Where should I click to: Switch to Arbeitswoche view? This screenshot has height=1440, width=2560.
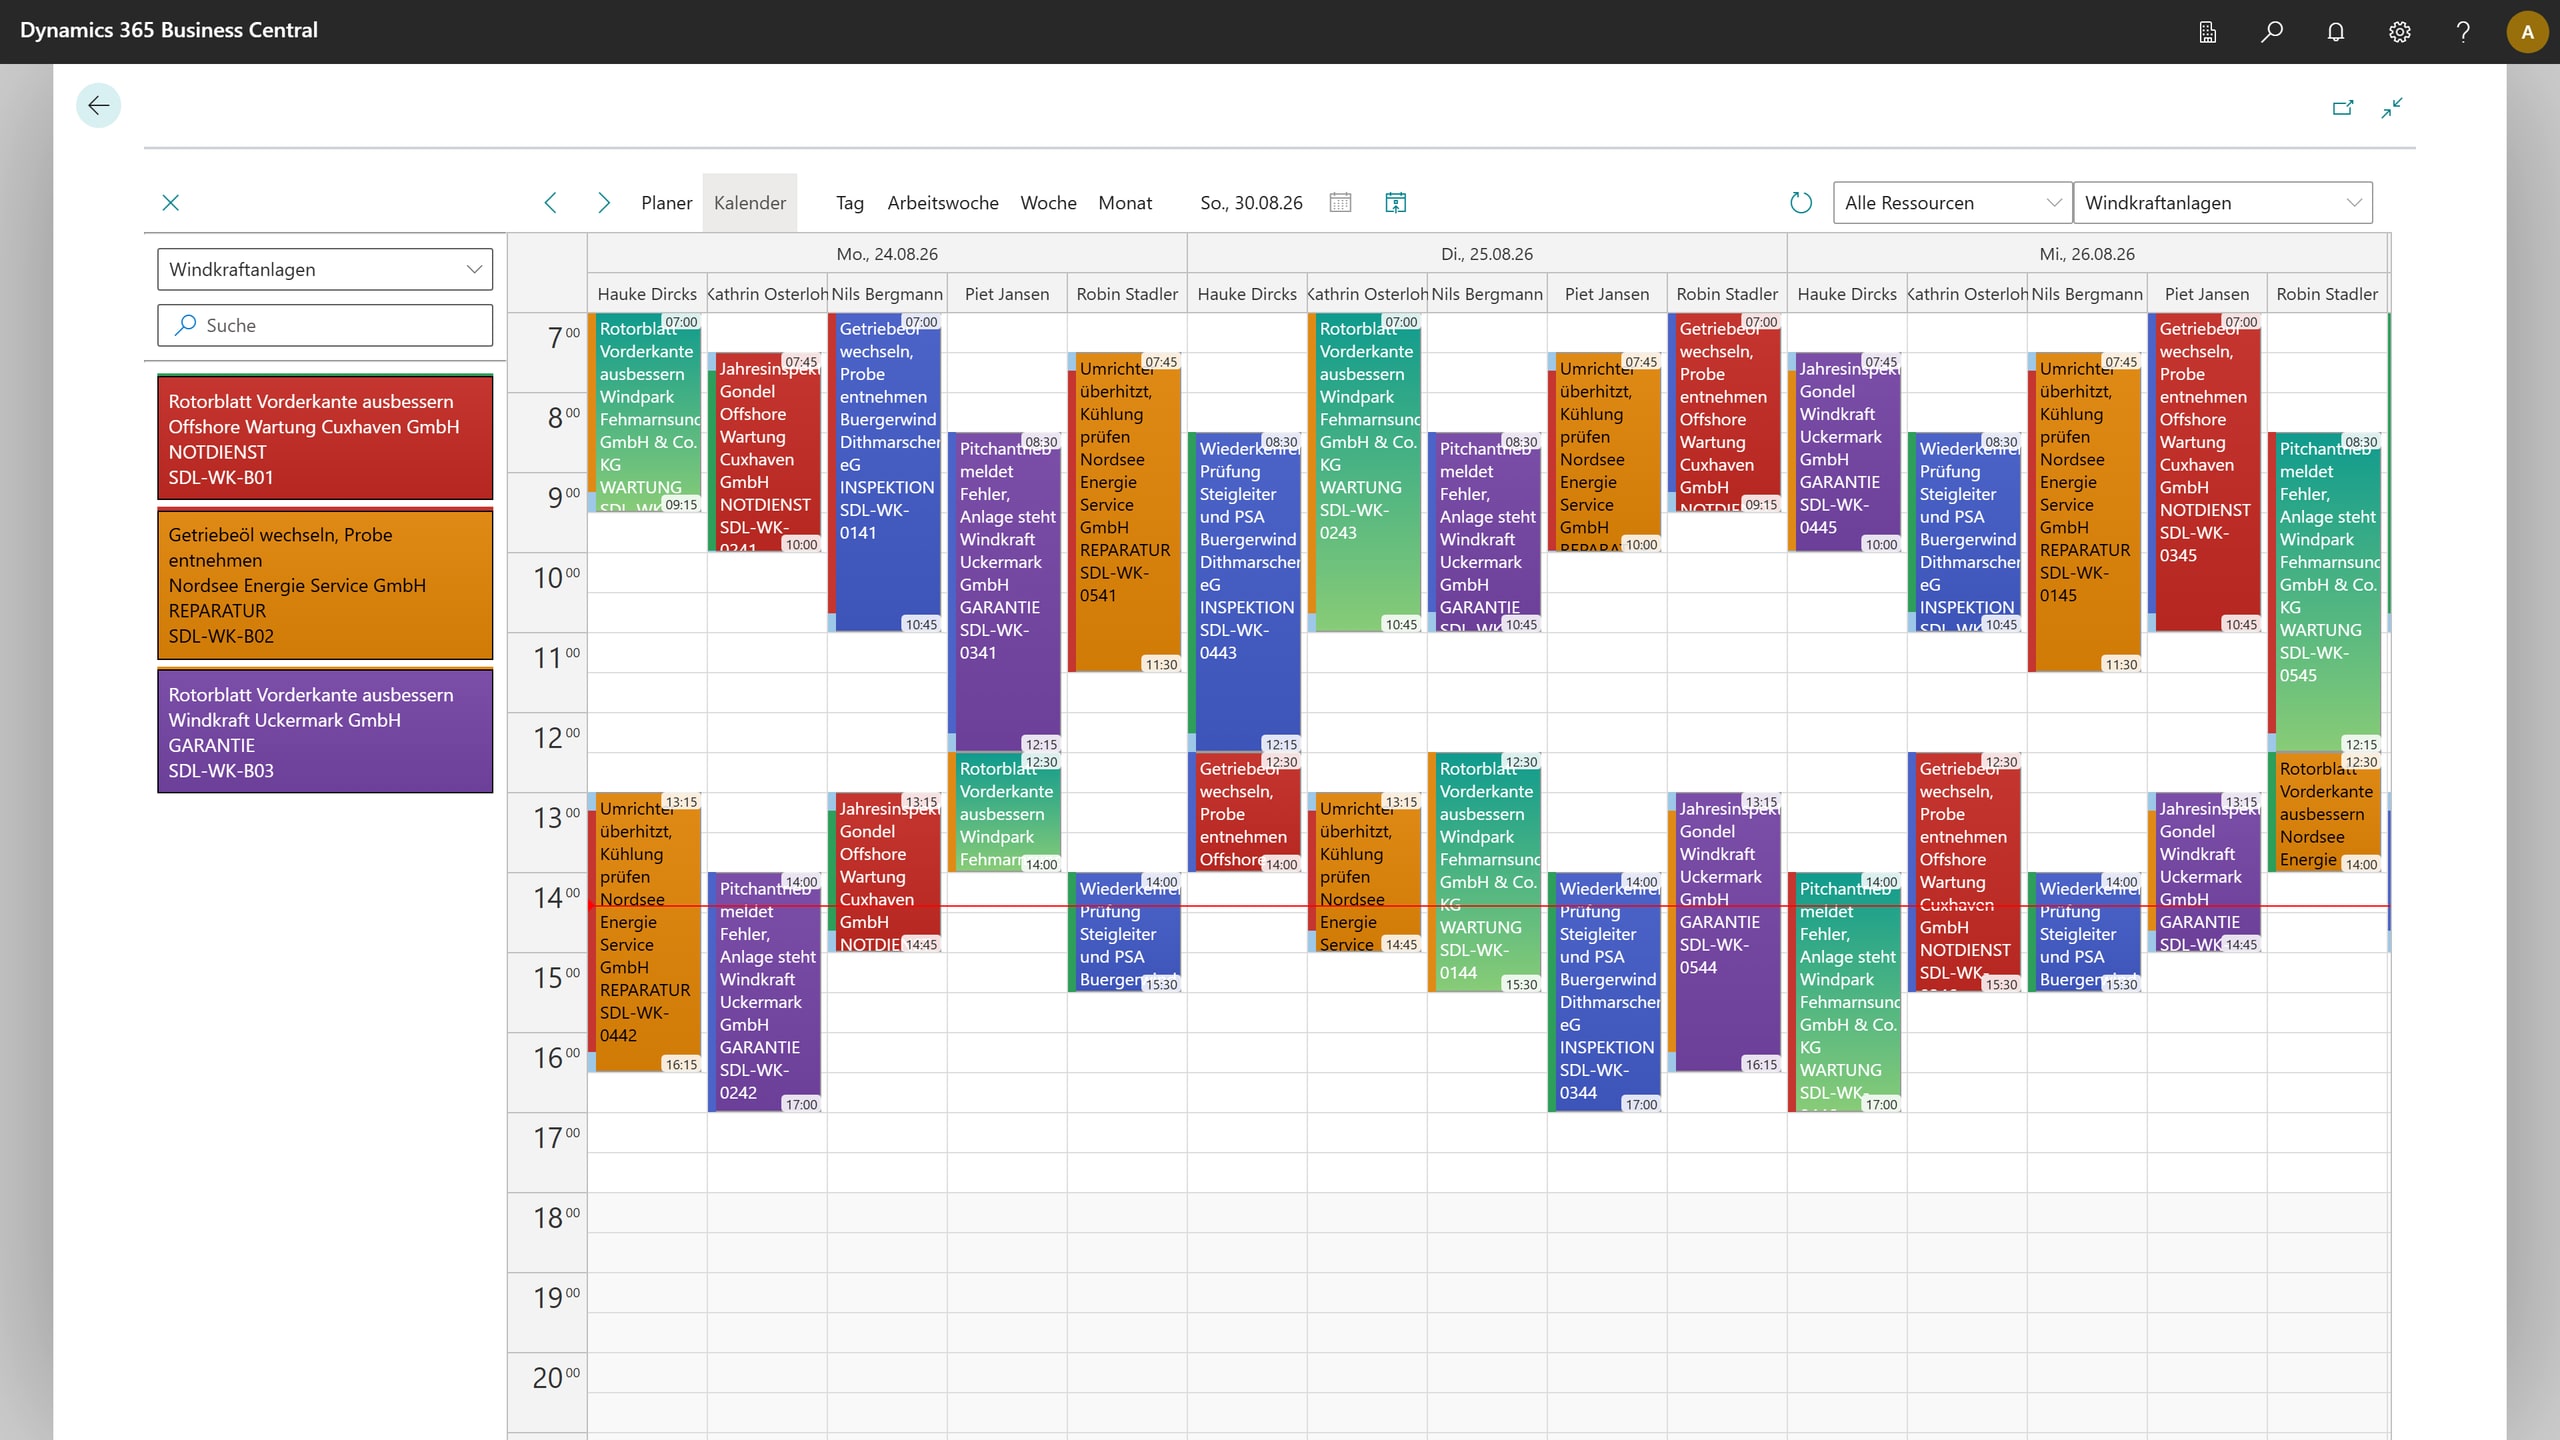point(943,203)
